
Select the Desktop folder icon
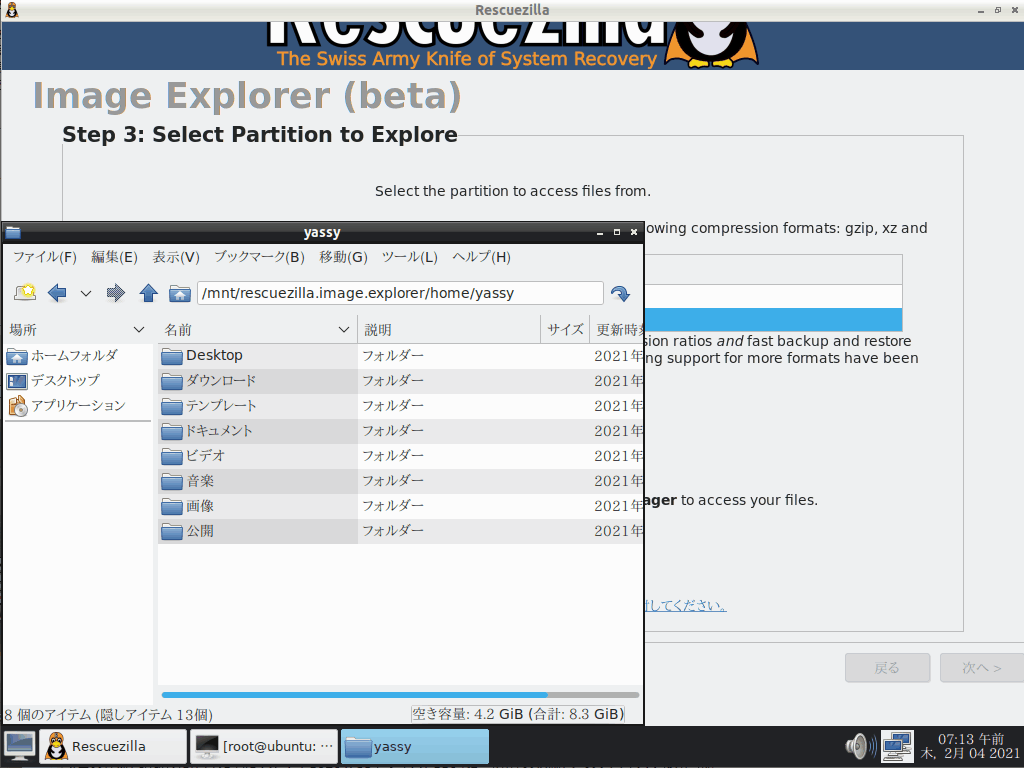172,356
